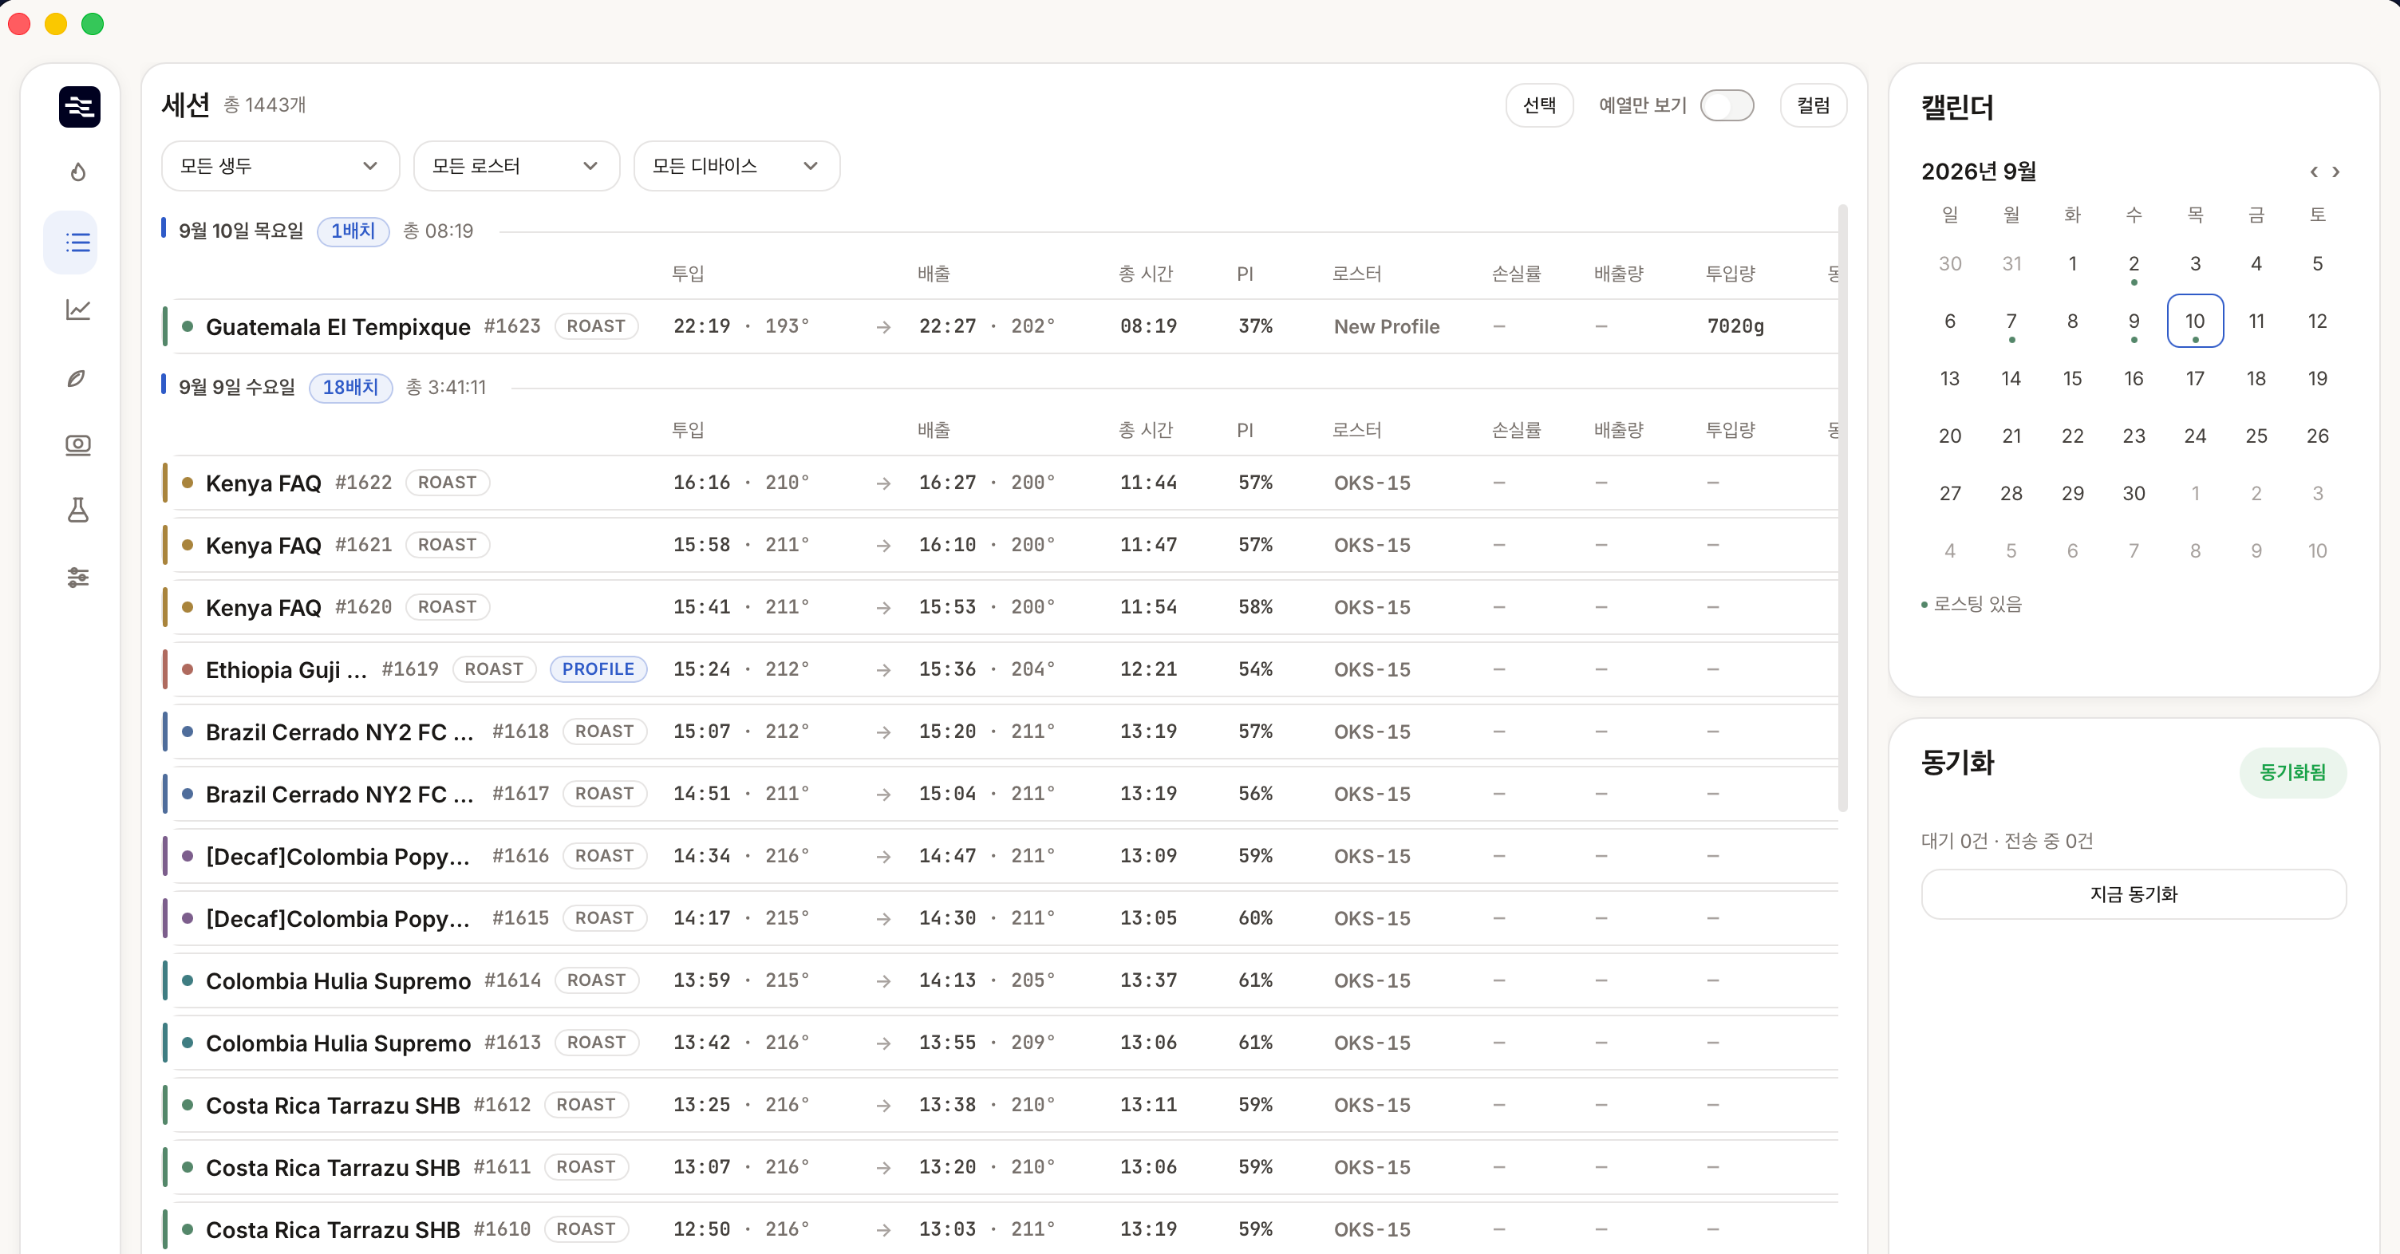Viewport: 2400px width, 1254px height.
Task: Click the green dot of Guatemala El Tempixque
Action: tap(187, 326)
